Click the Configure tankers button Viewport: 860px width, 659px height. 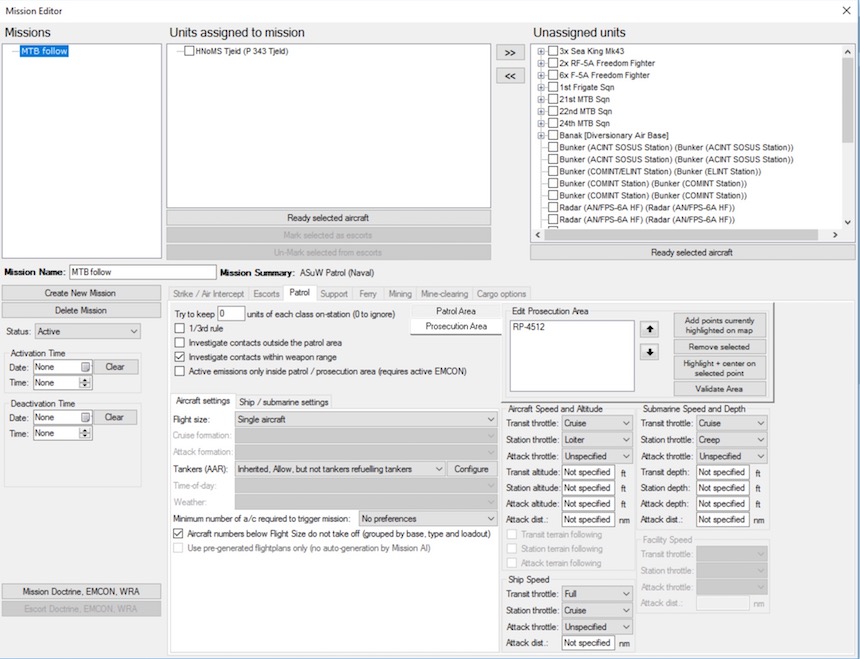(x=471, y=469)
